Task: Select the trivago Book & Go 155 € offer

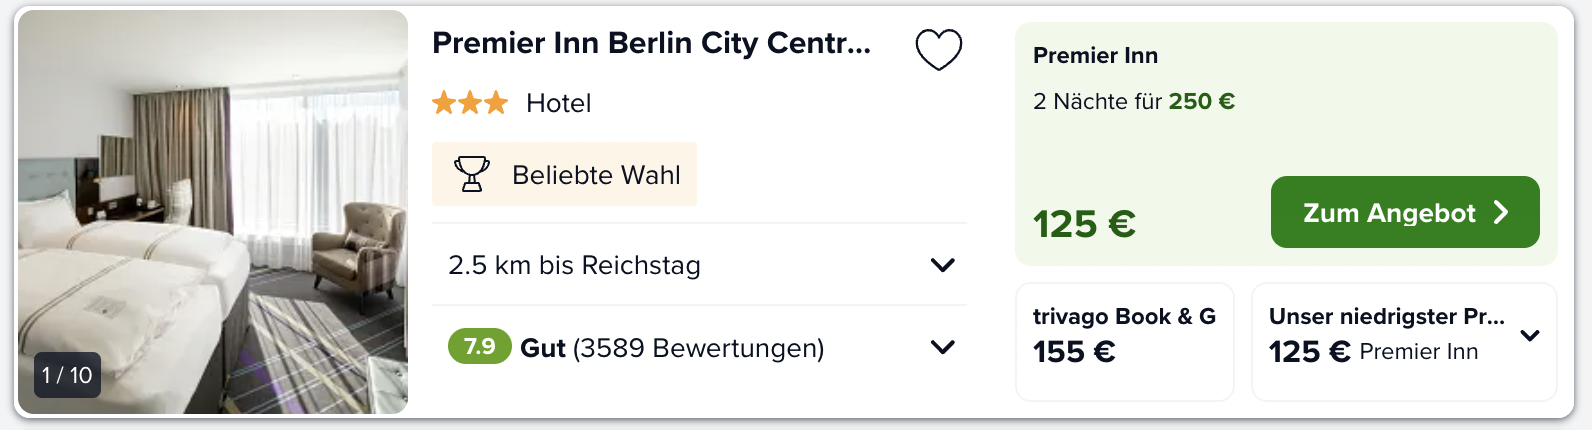Action: tap(1125, 341)
